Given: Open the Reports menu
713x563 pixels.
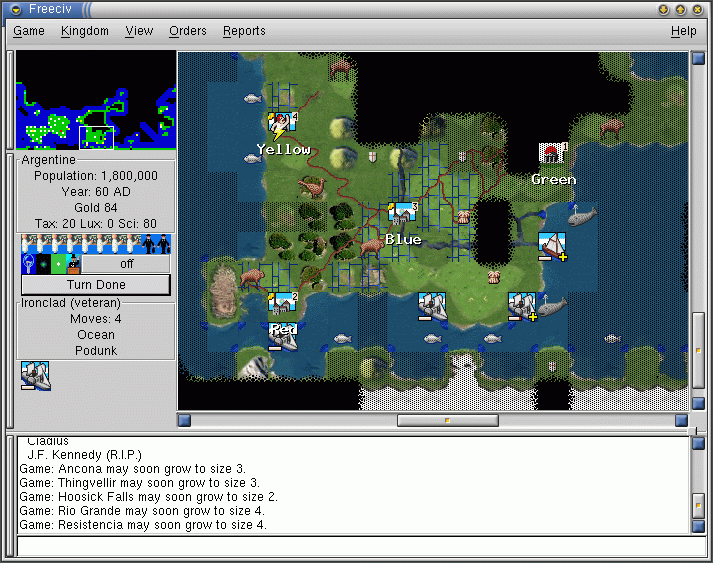Looking at the screenshot, I should (x=244, y=31).
